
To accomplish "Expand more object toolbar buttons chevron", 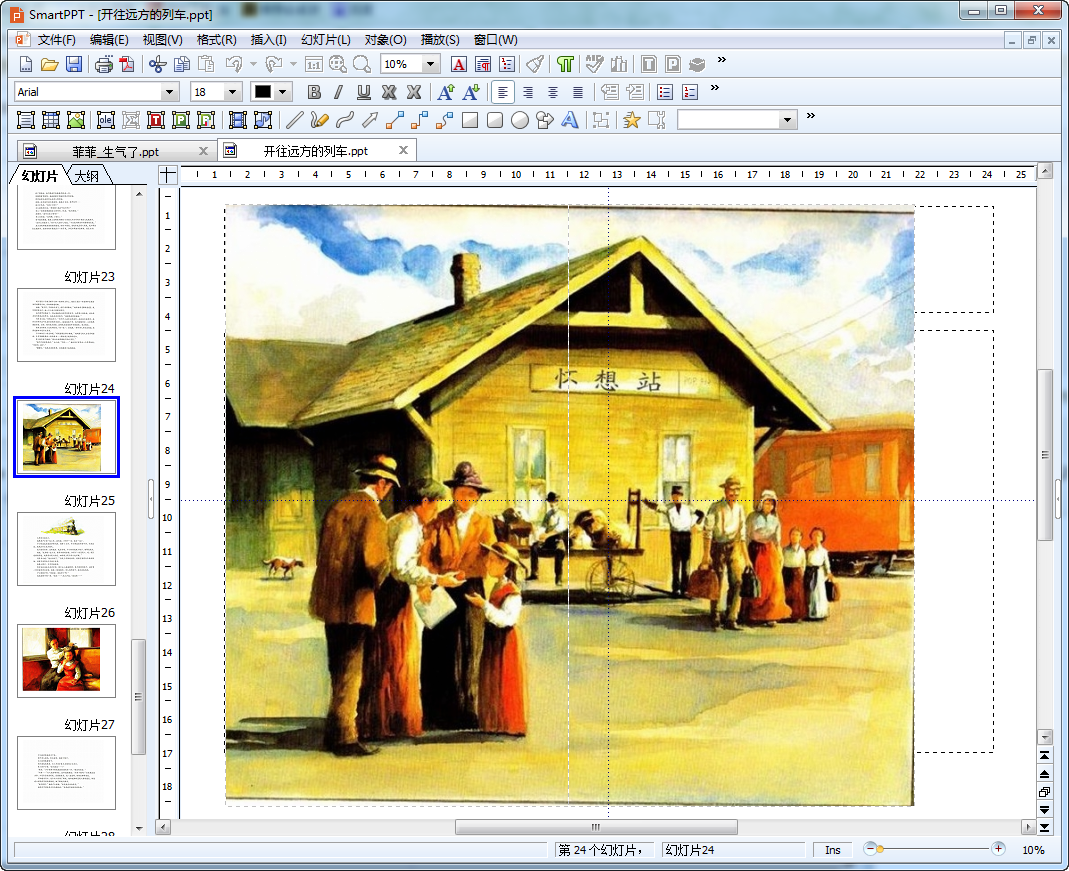I will click(811, 116).
